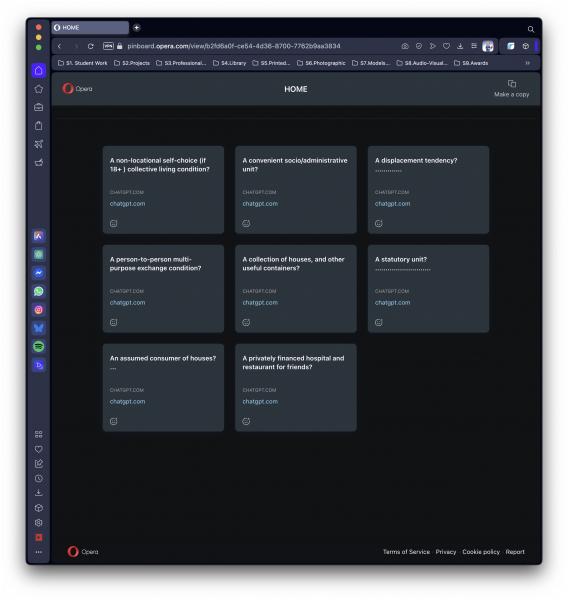Open Bluesky sidebar icon
This screenshot has width=568, height=599.
point(39,328)
